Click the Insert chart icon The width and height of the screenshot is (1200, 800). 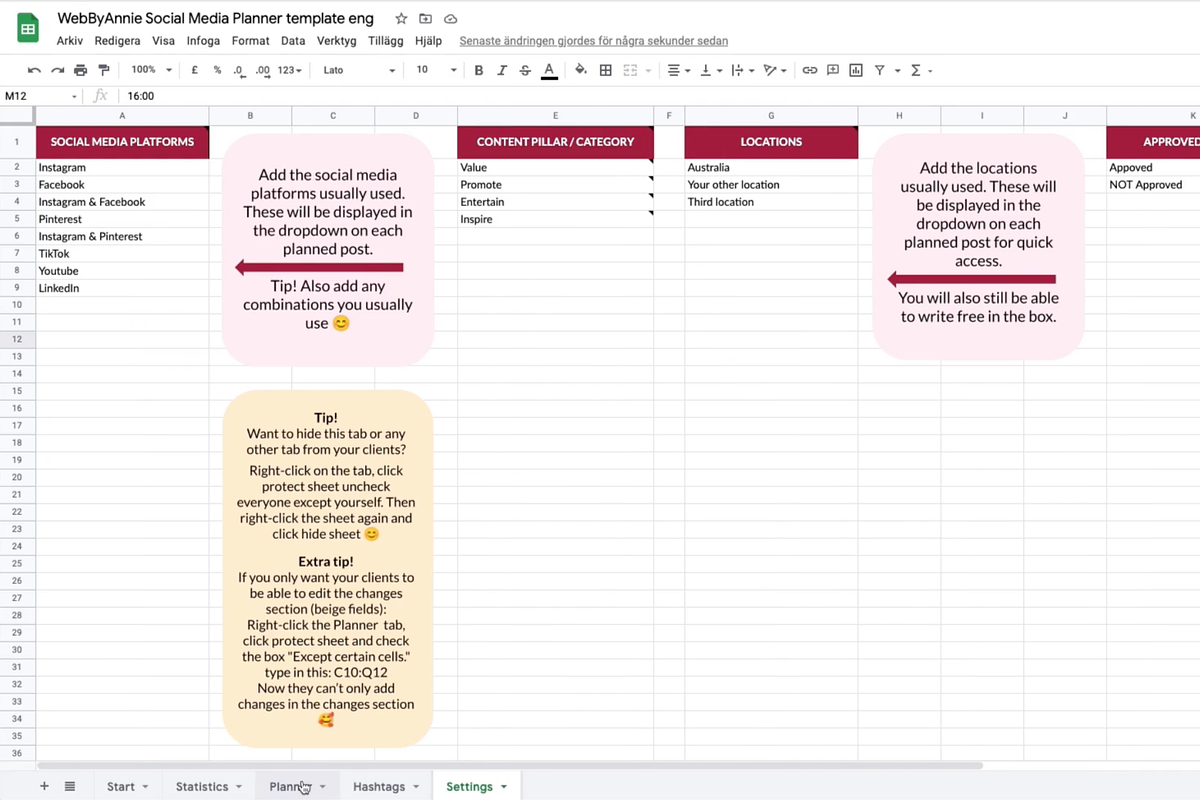click(856, 70)
